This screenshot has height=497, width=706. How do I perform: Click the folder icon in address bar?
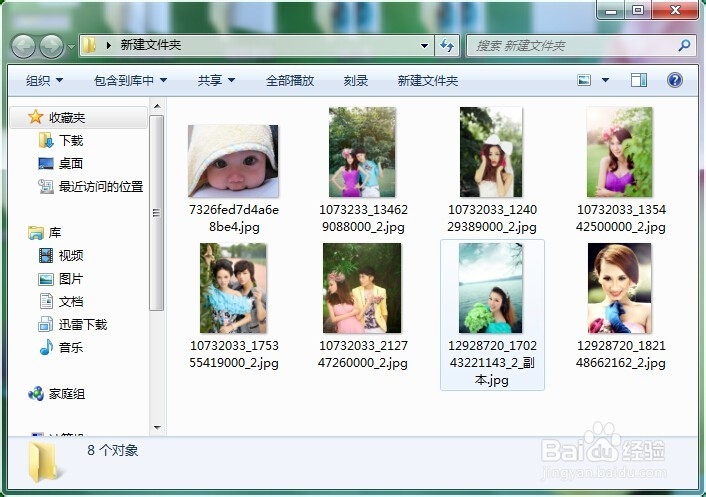(89, 45)
